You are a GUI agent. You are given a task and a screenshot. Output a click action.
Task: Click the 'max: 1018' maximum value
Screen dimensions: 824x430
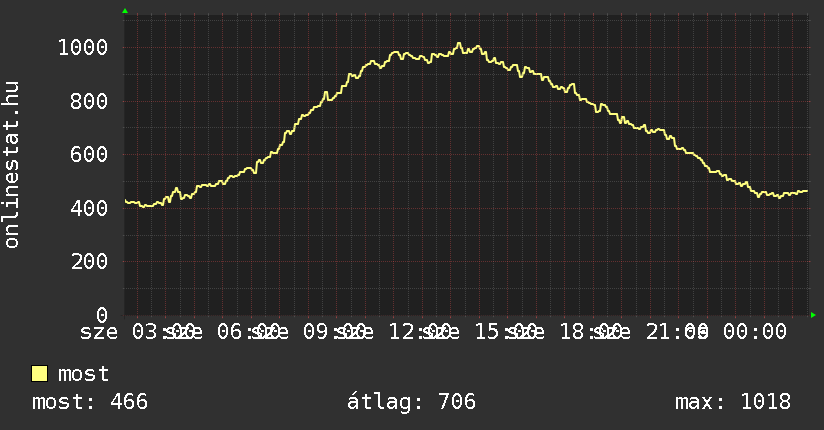pyautogui.click(x=733, y=402)
